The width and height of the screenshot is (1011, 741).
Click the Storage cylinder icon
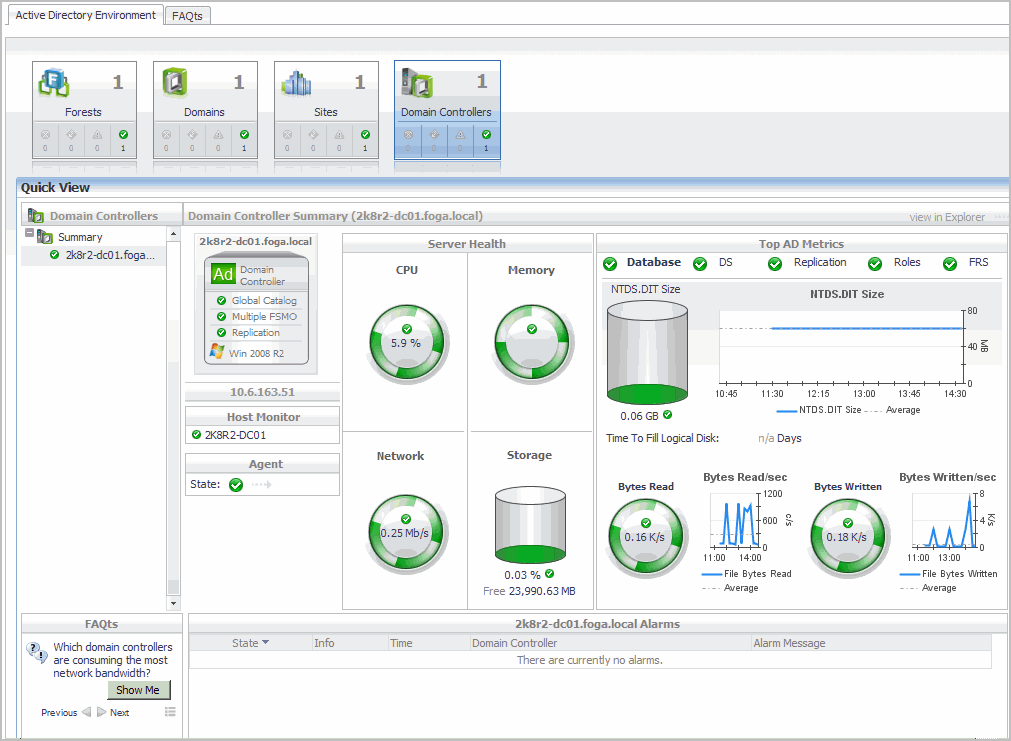530,525
